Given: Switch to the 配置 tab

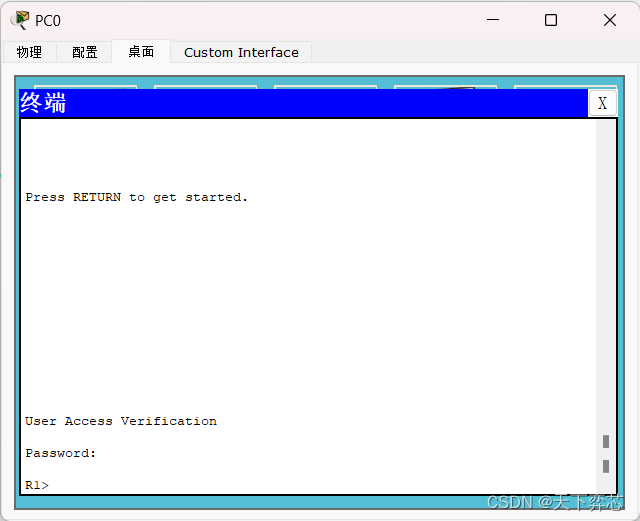Looking at the screenshot, I should point(84,52).
